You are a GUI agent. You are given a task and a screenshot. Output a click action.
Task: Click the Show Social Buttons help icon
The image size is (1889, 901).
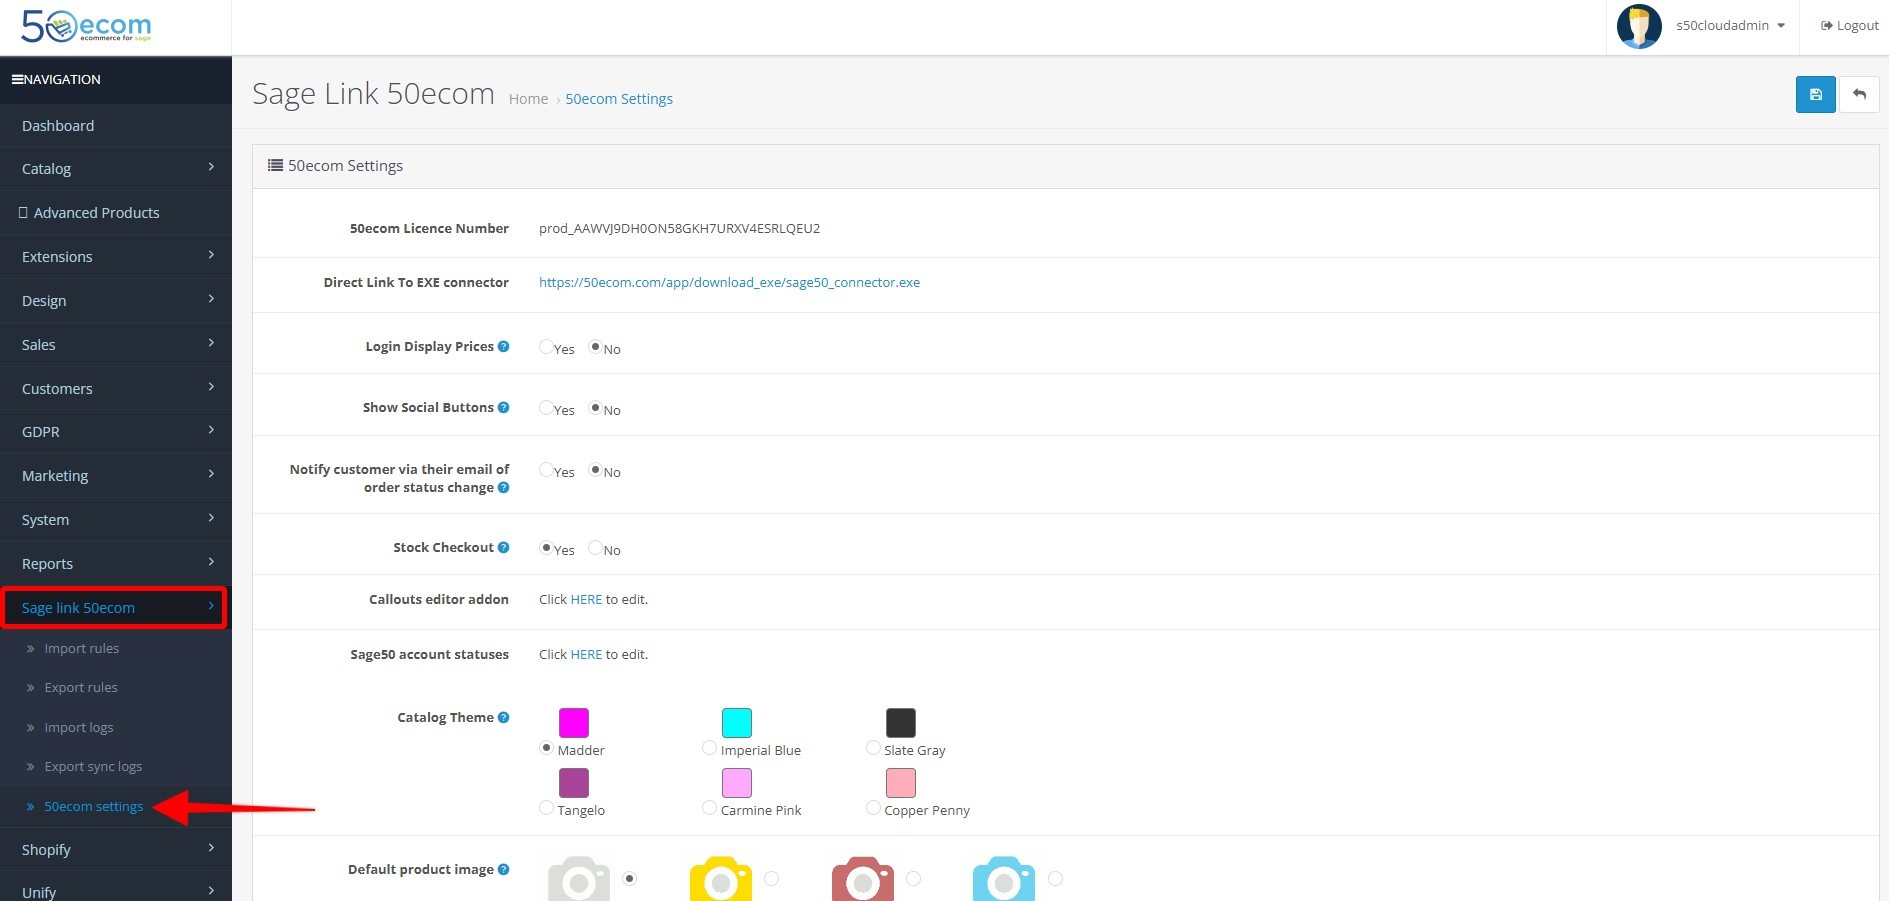tap(503, 408)
